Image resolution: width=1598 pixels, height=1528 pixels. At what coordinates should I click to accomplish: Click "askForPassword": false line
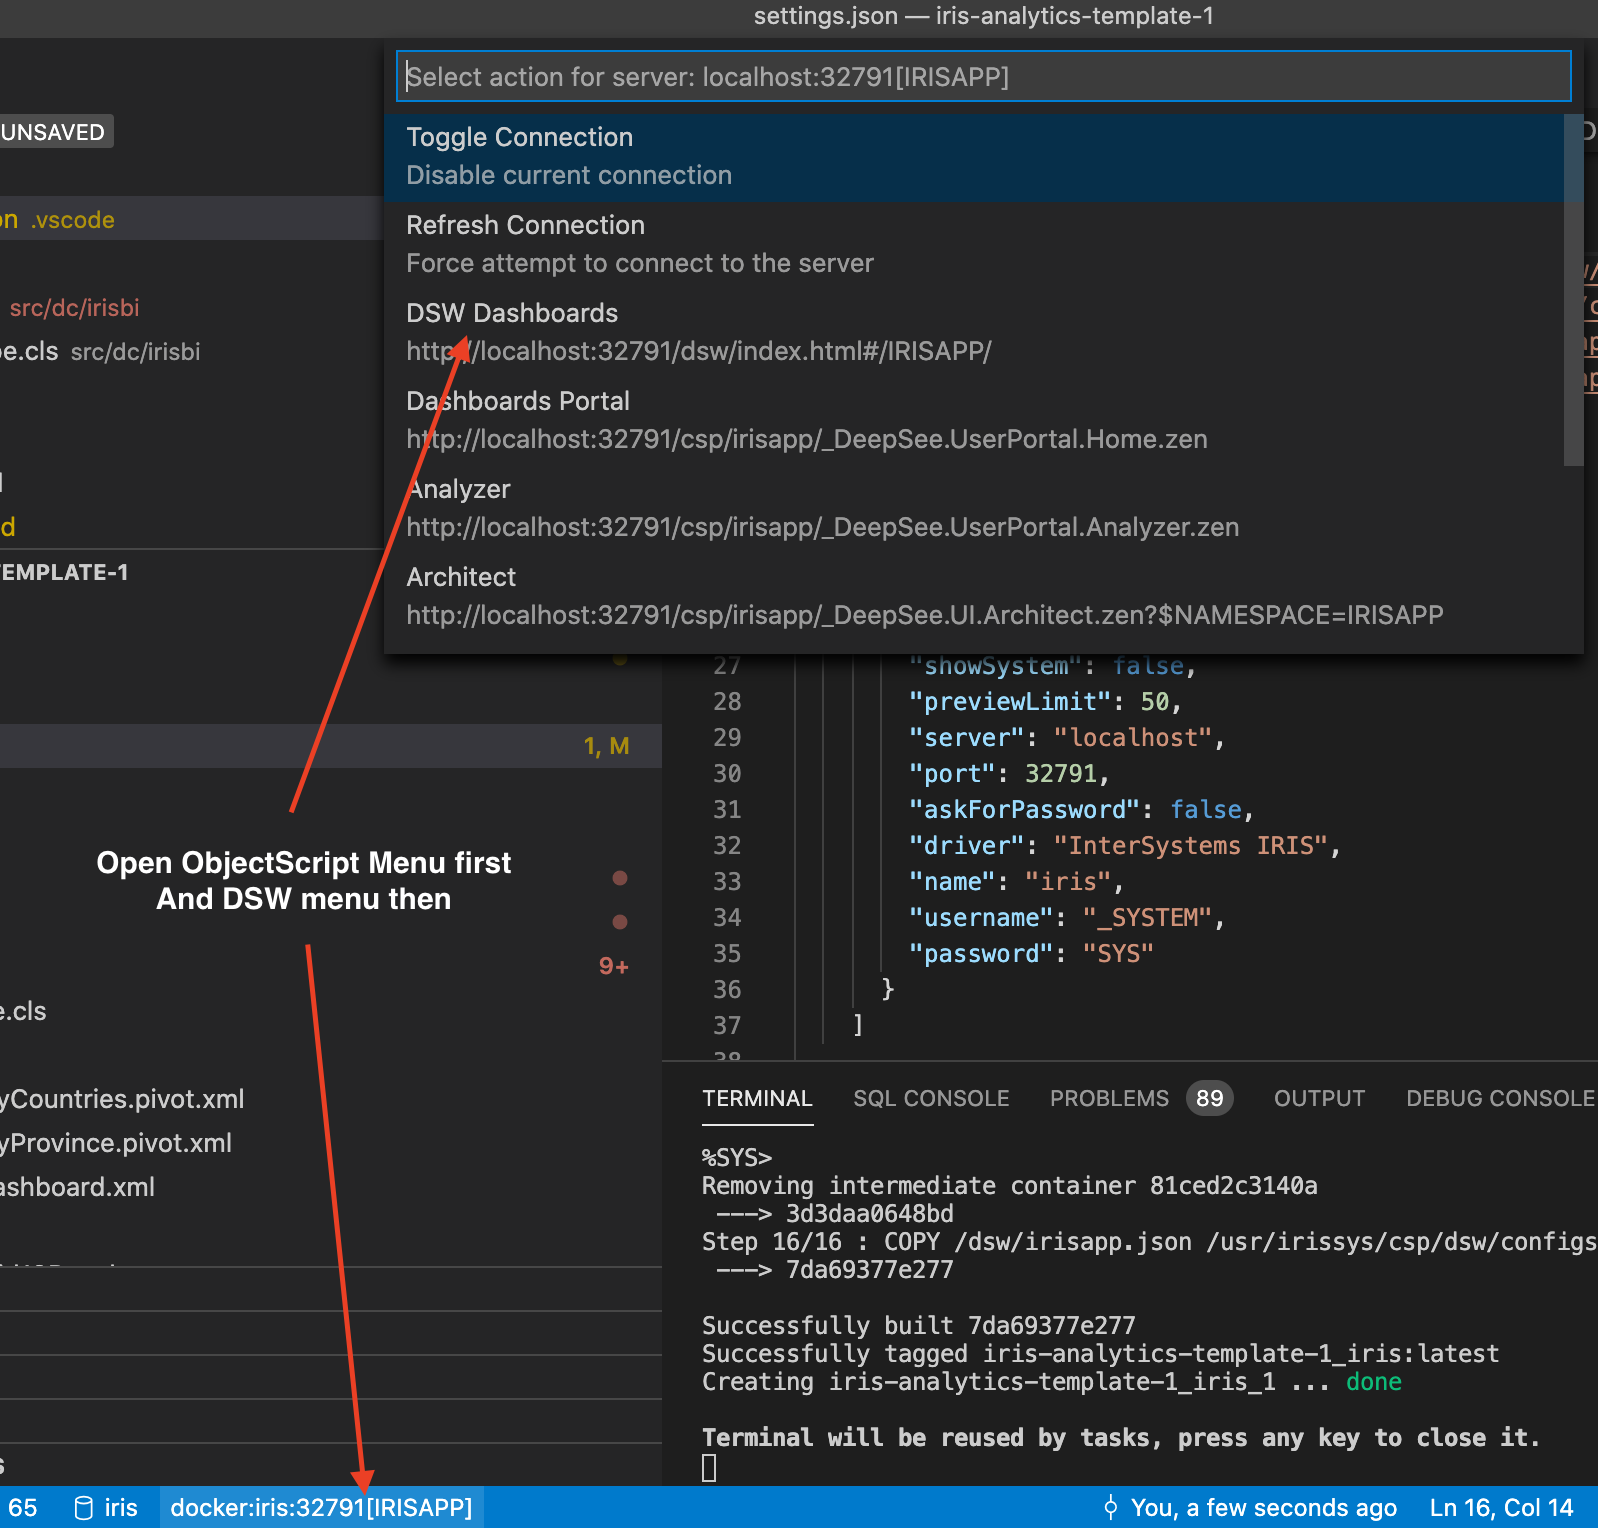pyautogui.click(x=1081, y=809)
